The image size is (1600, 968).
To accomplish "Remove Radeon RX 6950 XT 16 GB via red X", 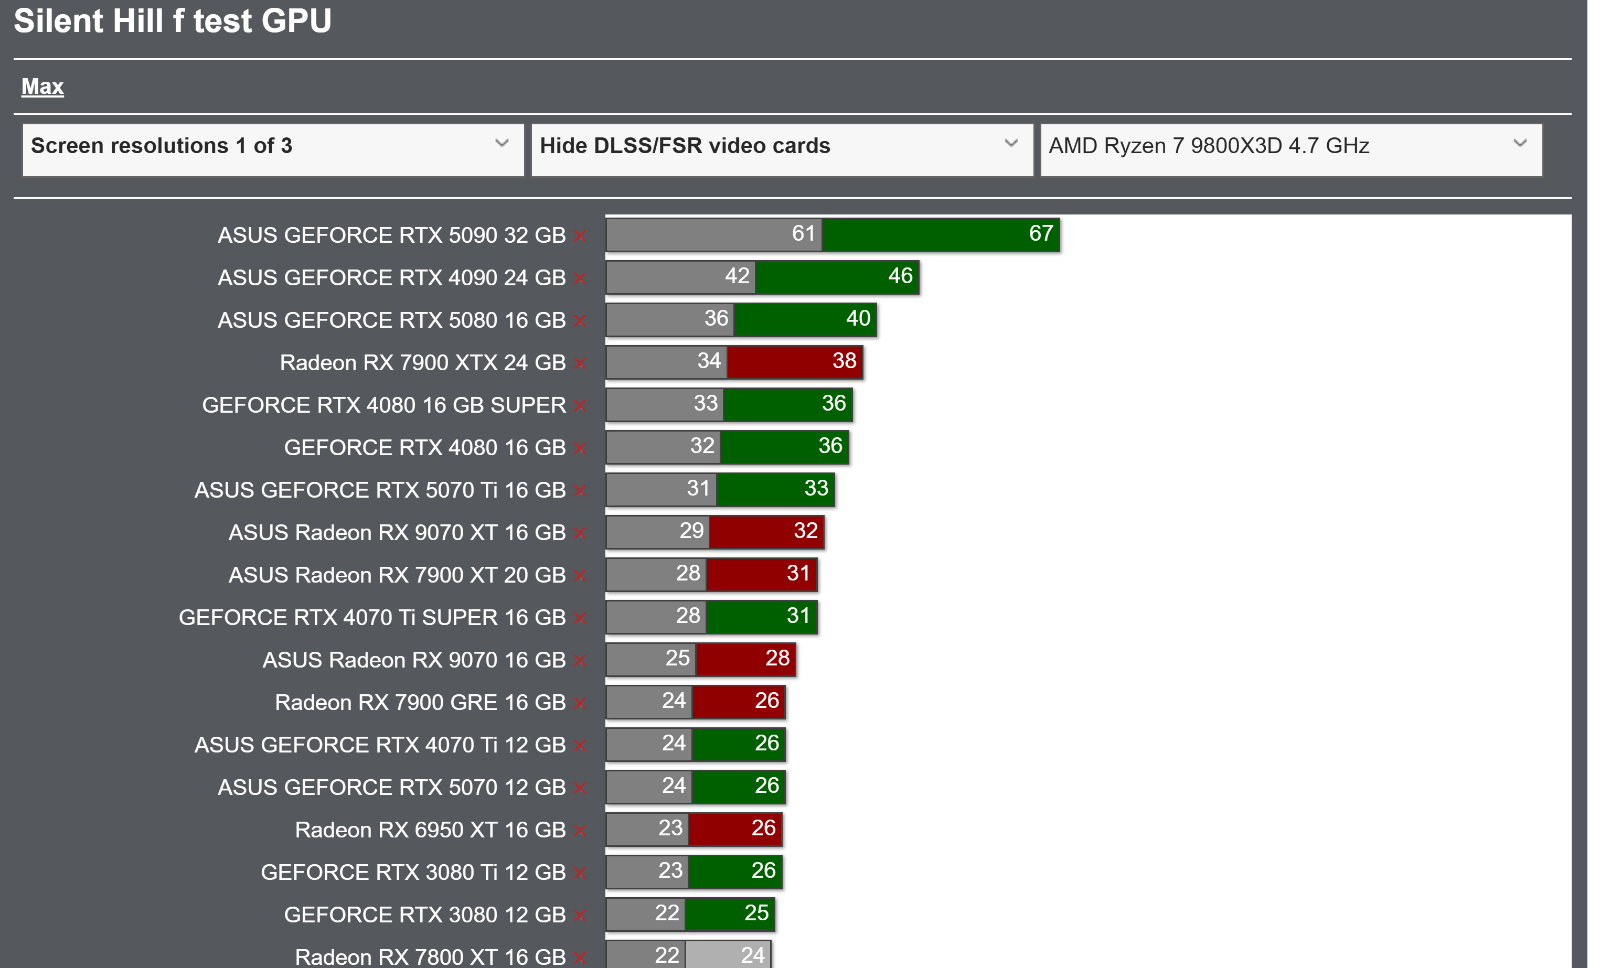I will coord(580,831).
